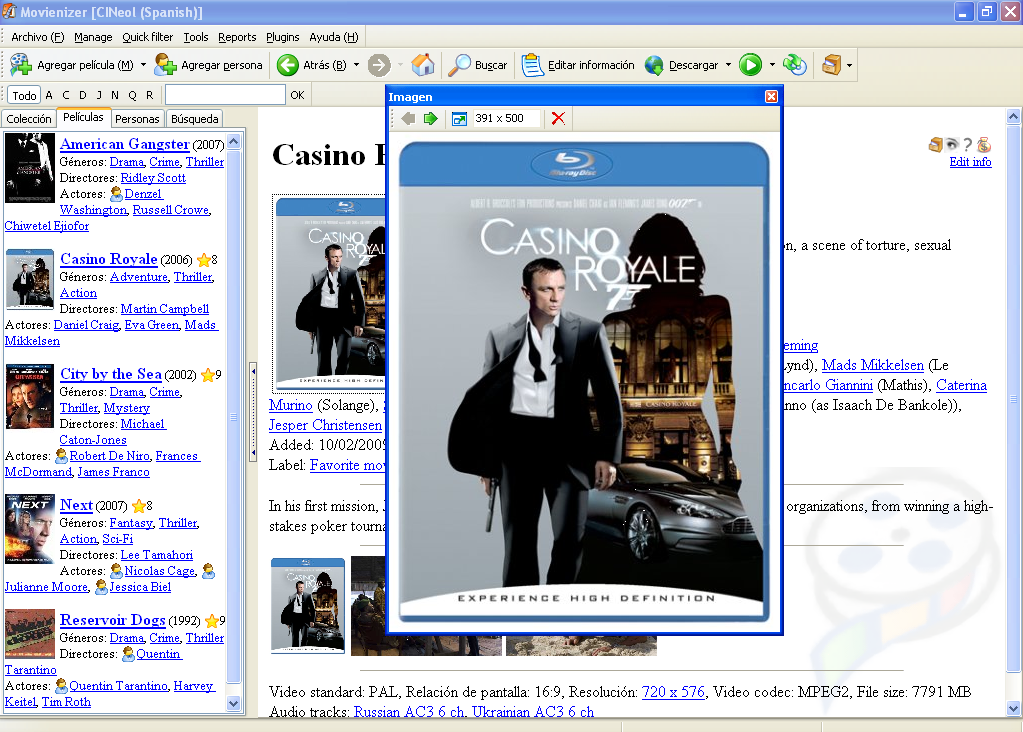Viewport: 1023px width, 732px height.
Task: Filter movie list by letter N
Action: [115, 95]
